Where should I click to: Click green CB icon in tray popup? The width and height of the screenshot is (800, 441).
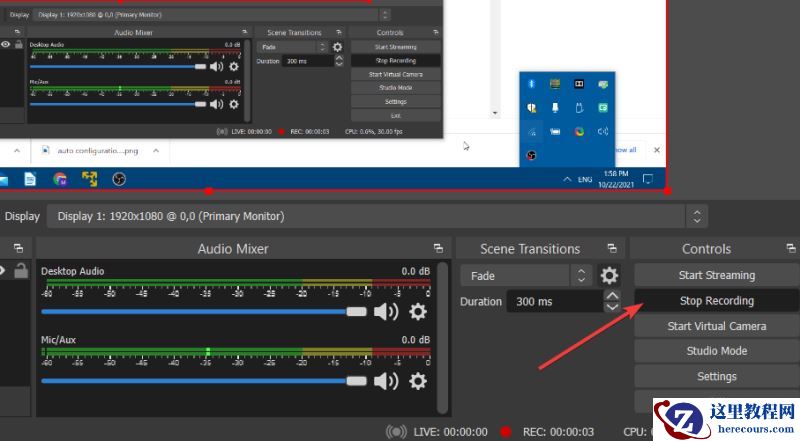(x=603, y=108)
